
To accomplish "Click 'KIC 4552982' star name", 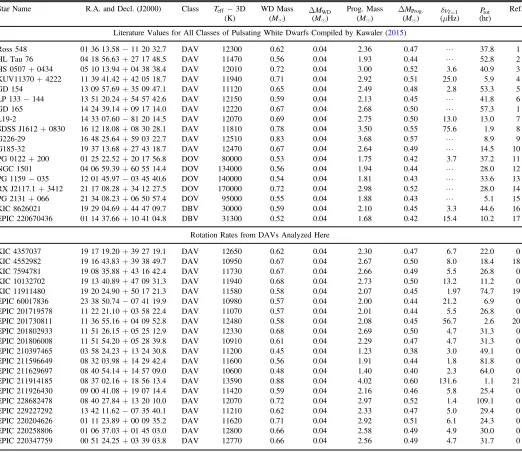I will (x=20, y=261).
